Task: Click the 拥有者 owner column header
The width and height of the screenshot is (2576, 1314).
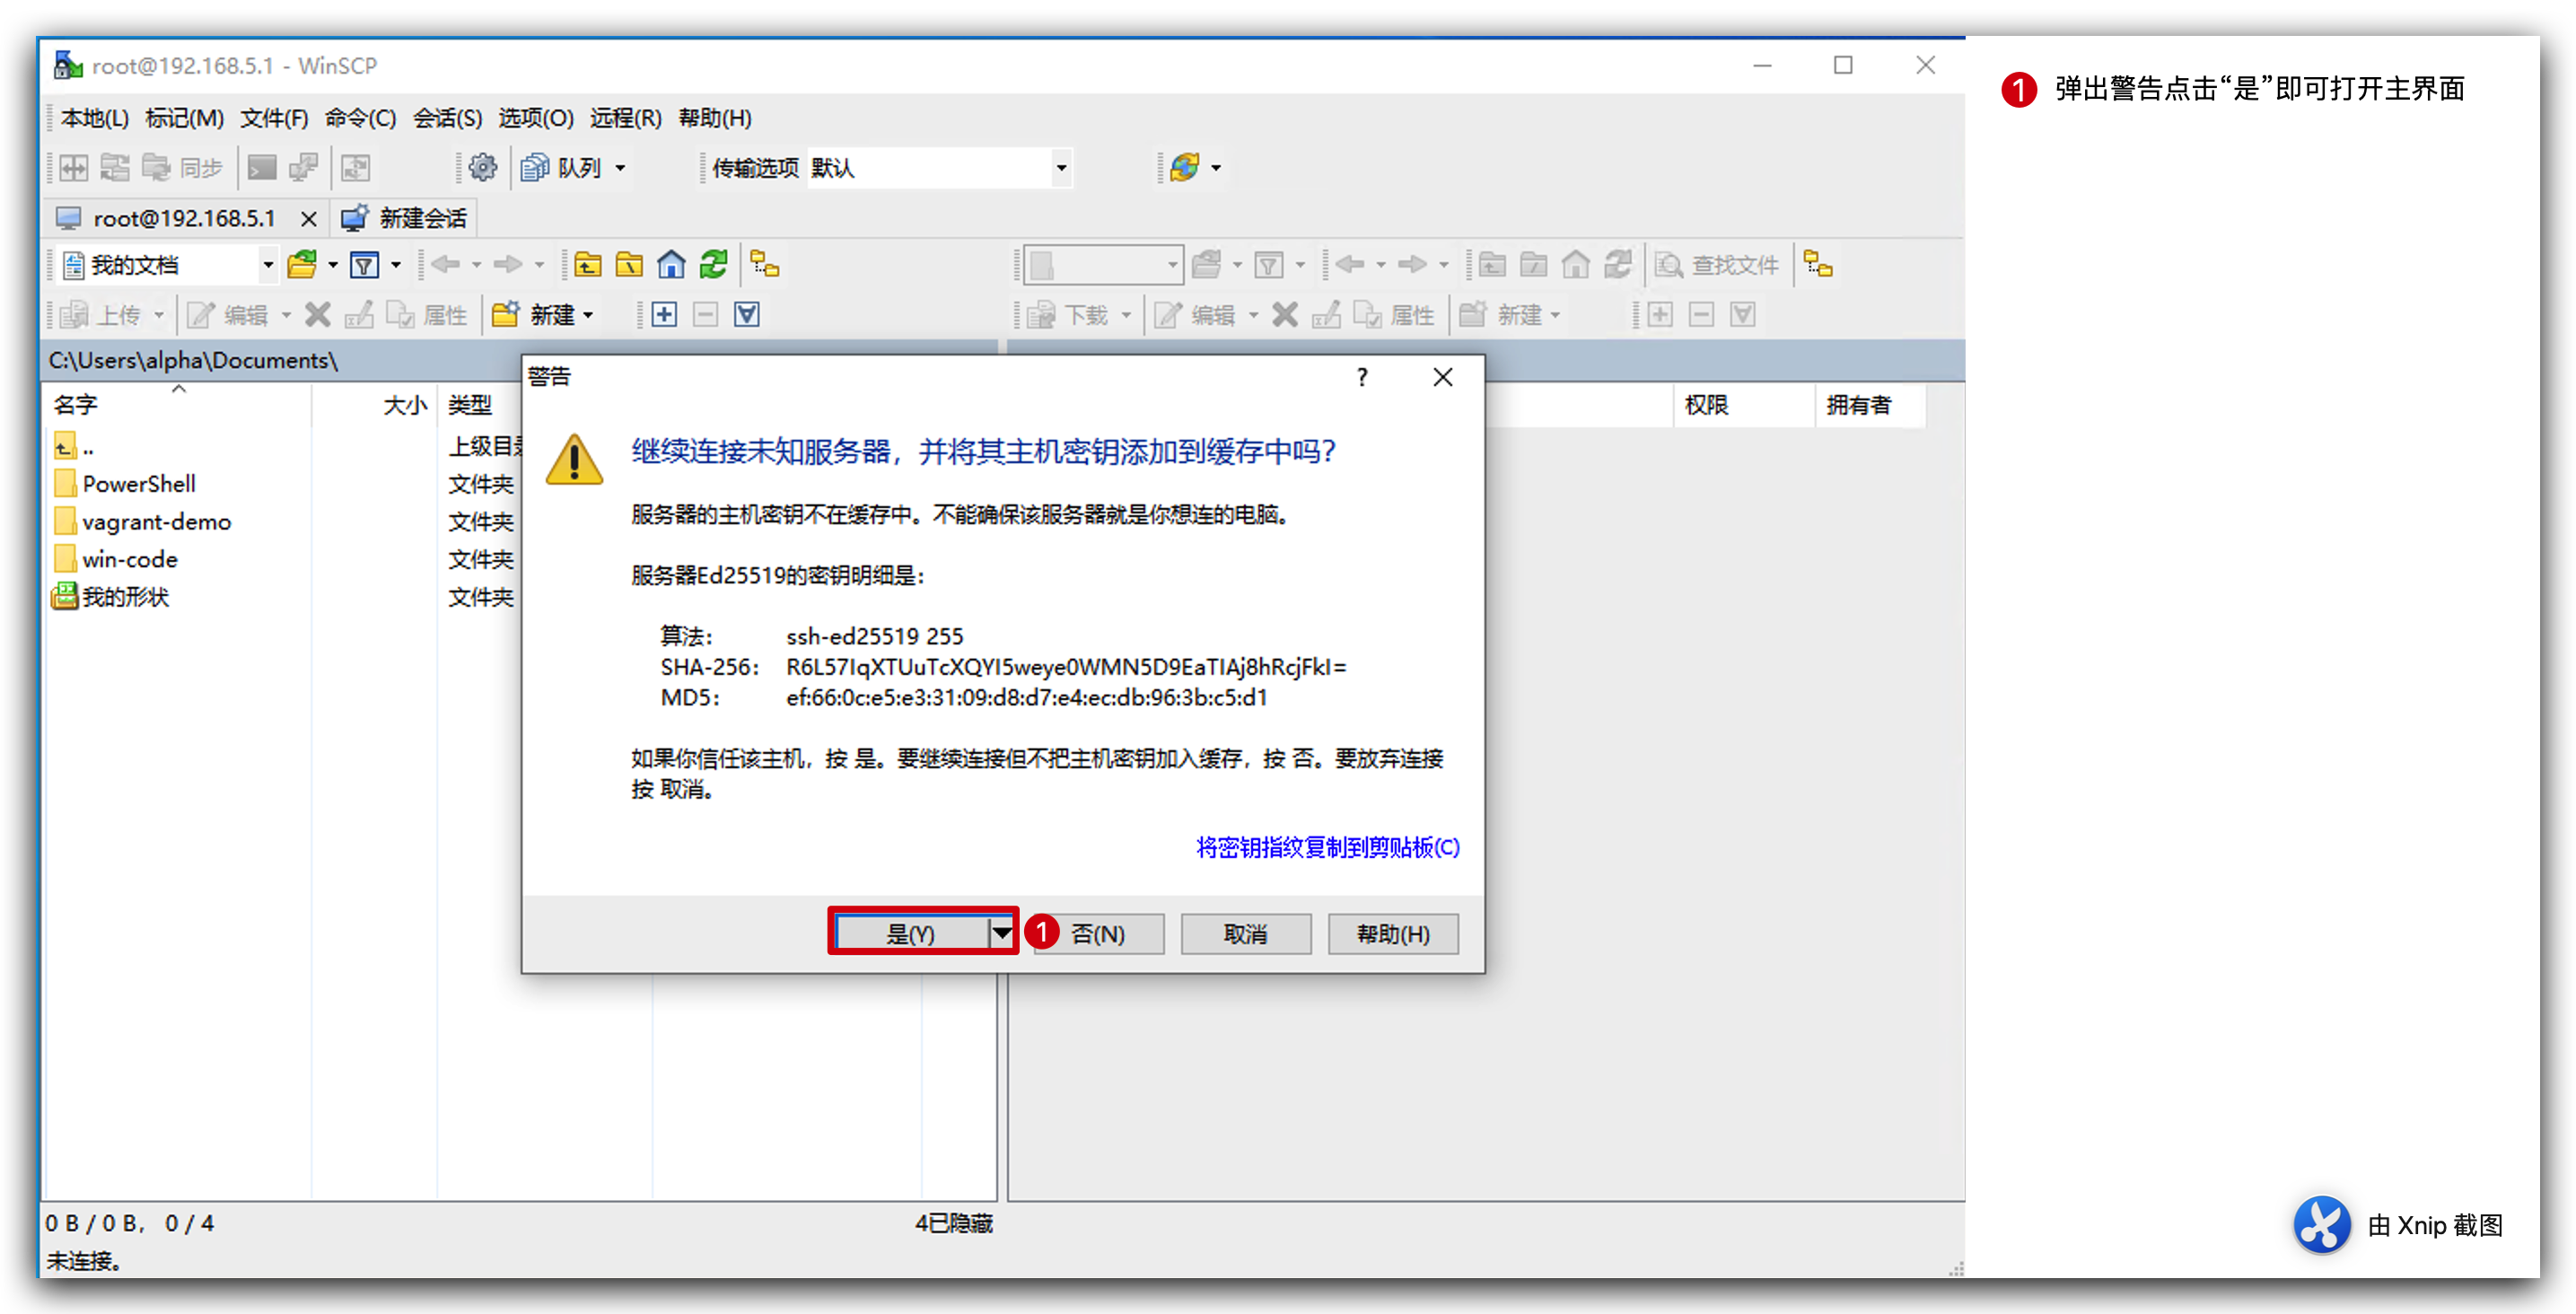Action: pyautogui.click(x=1870, y=405)
